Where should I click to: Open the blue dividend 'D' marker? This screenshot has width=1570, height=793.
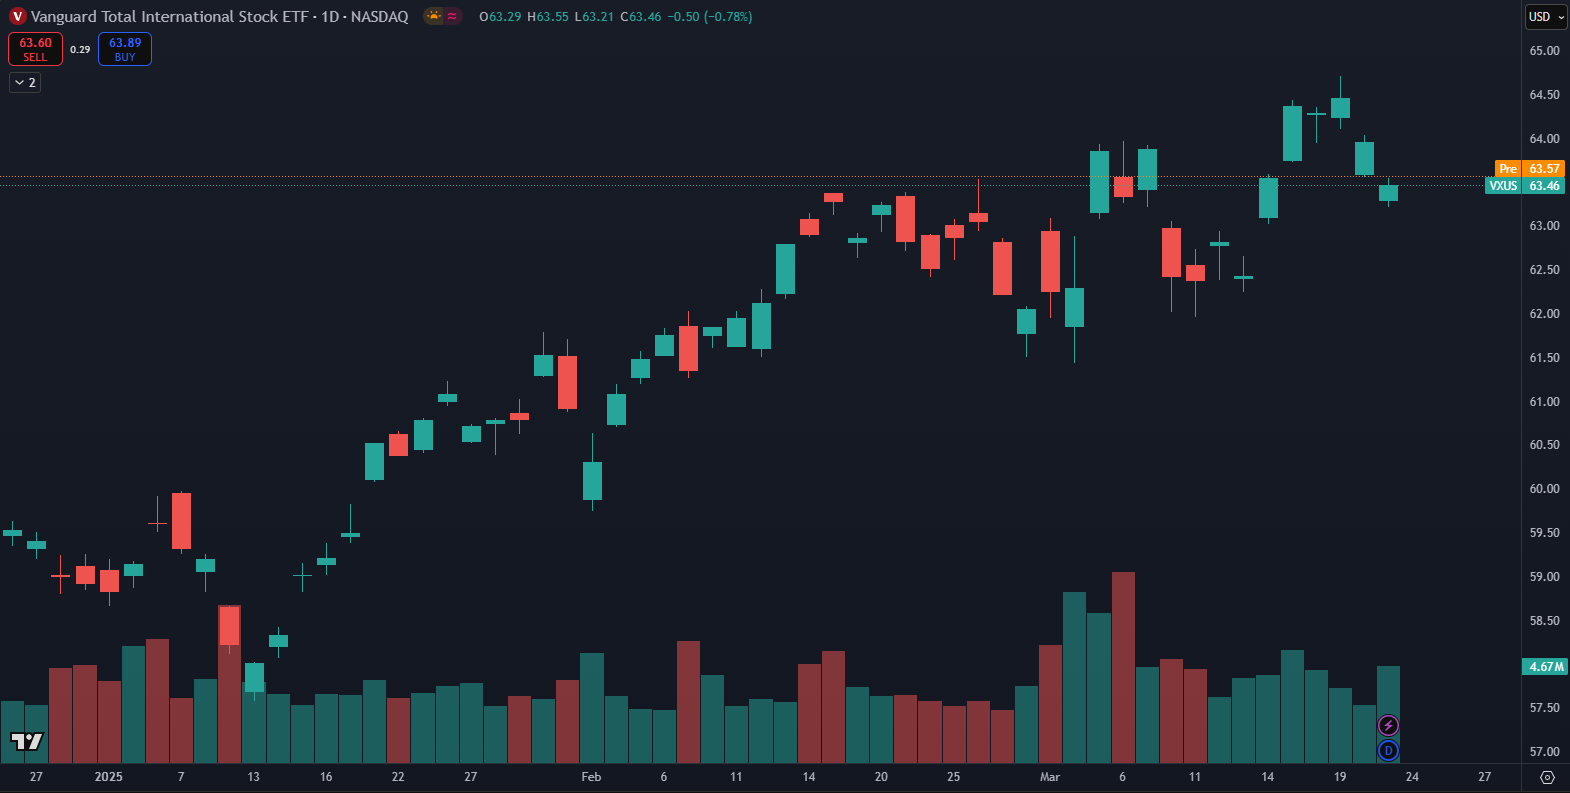1388,750
